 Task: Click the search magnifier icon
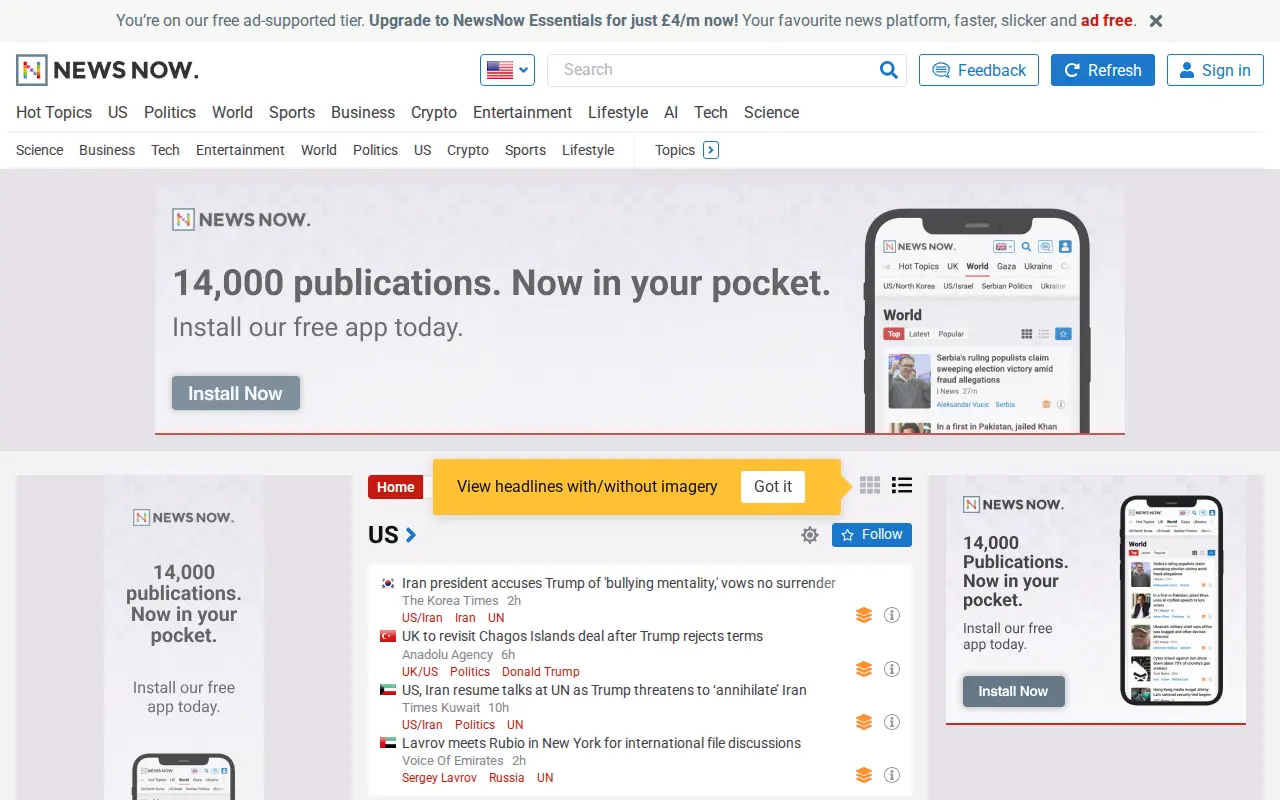(x=888, y=70)
